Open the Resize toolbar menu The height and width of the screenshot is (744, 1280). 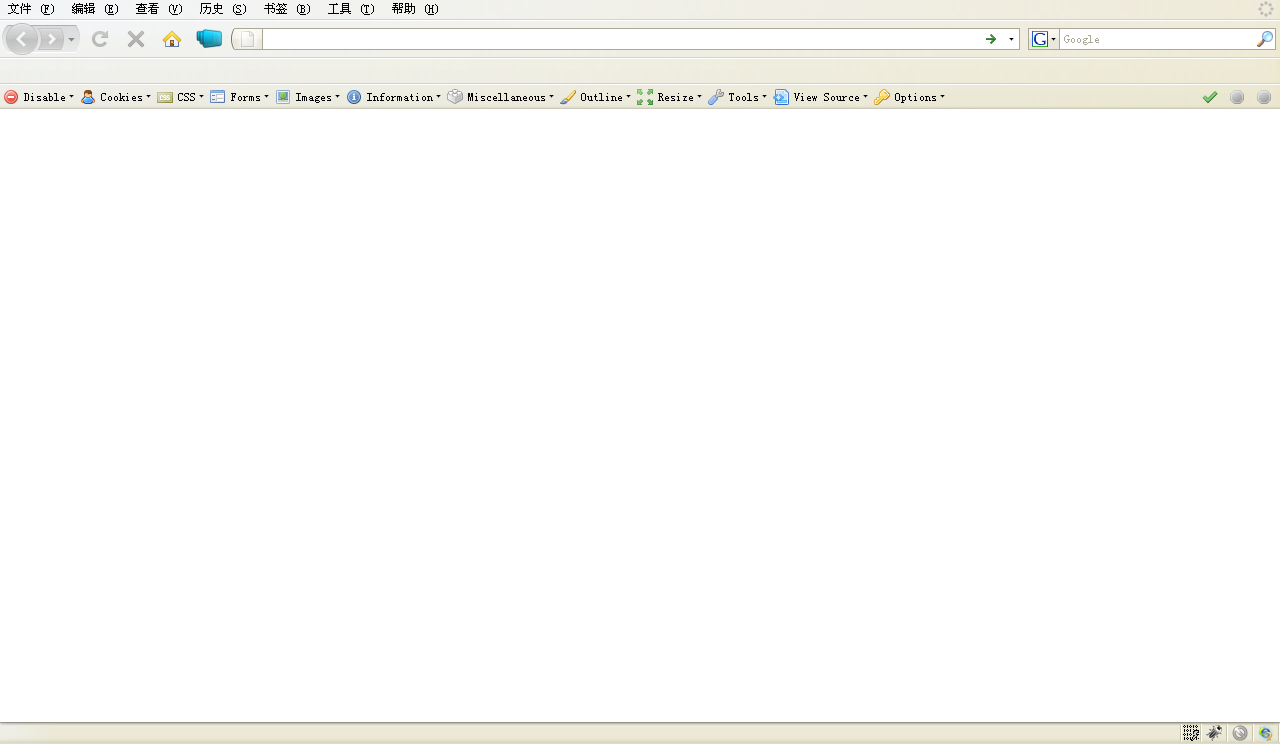point(669,97)
